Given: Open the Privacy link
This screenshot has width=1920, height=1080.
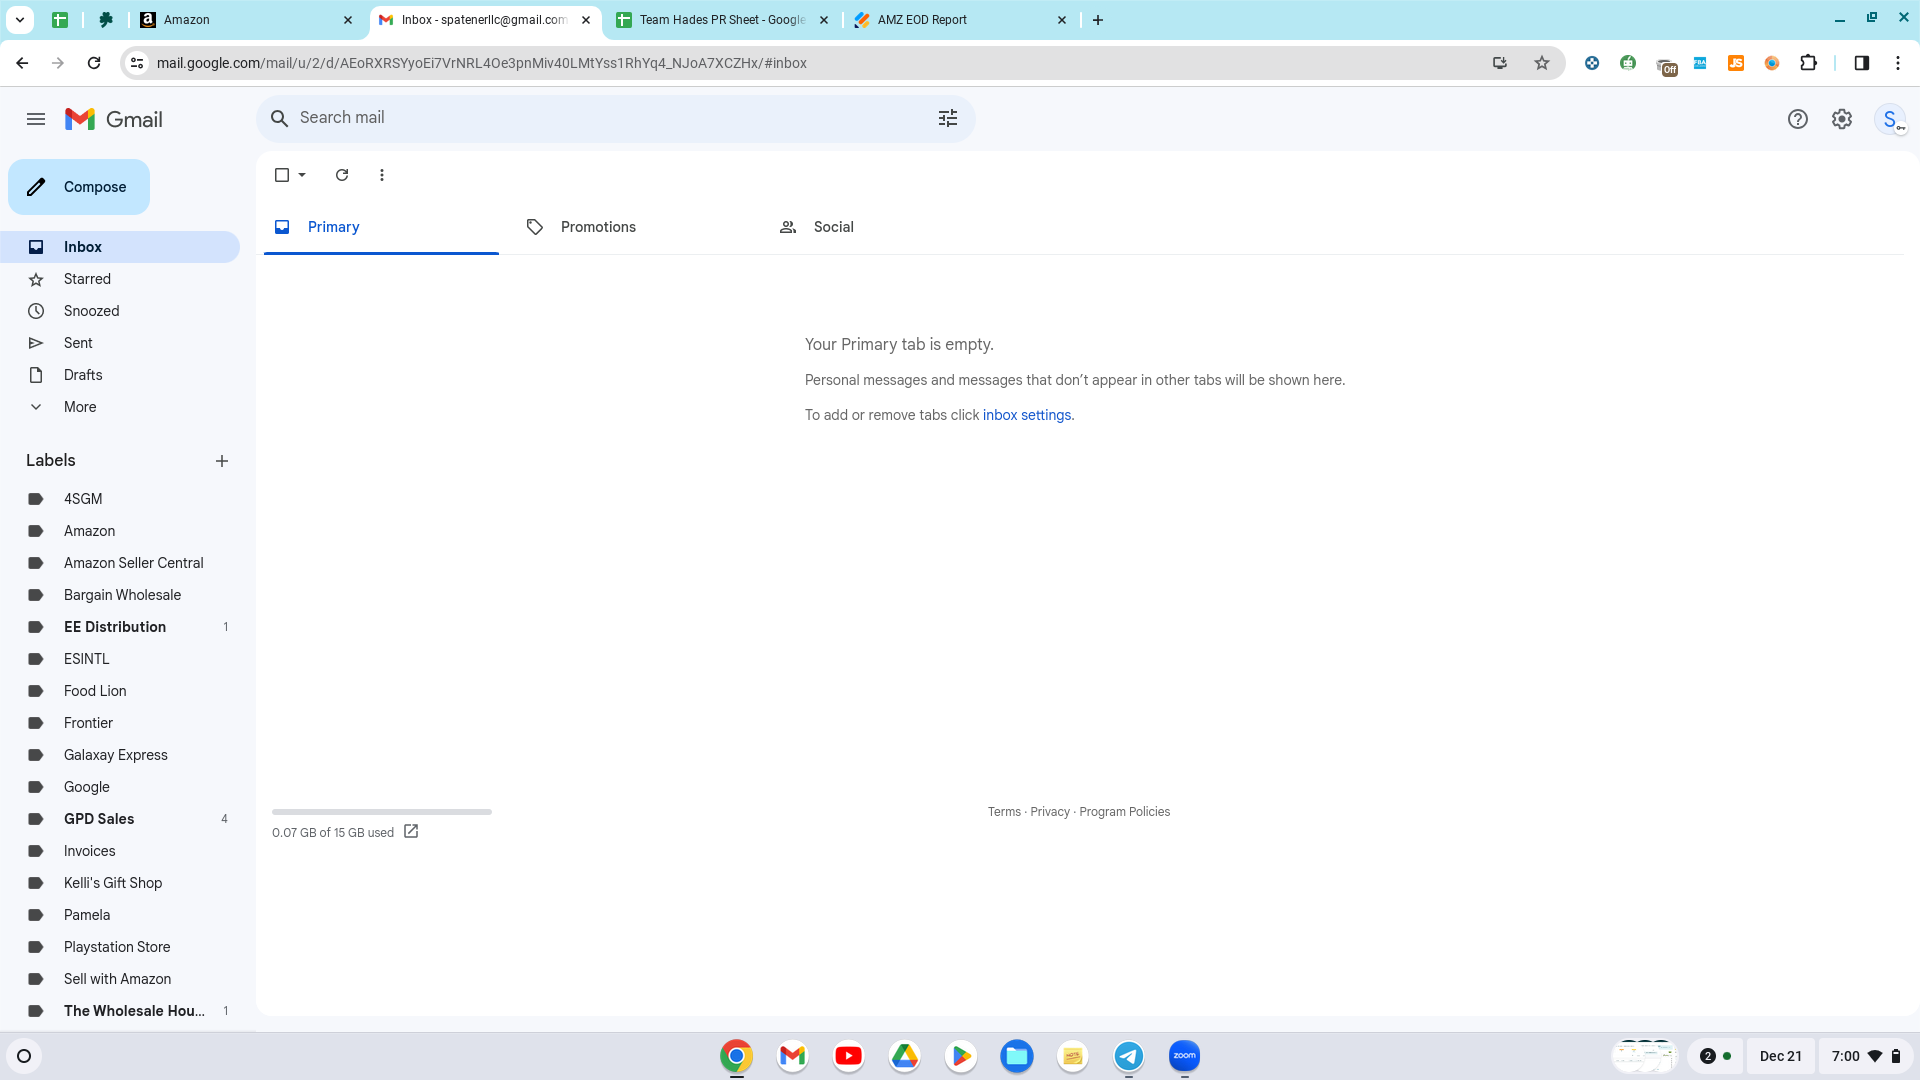Looking at the screenshot, I should [x=1050, y=812].
